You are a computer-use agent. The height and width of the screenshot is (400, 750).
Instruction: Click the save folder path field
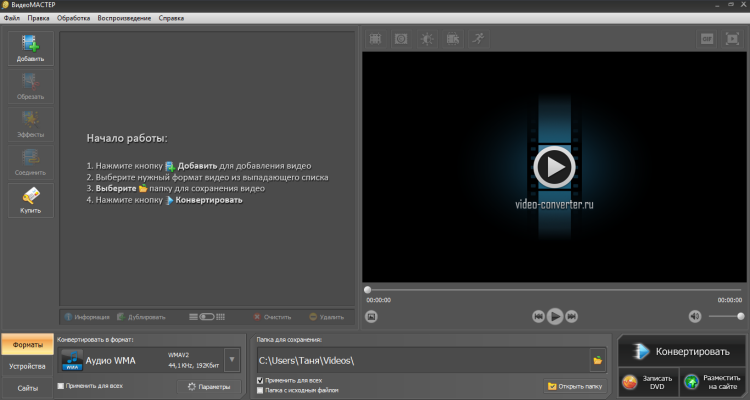pyautogui.click(x=423, y=361)
